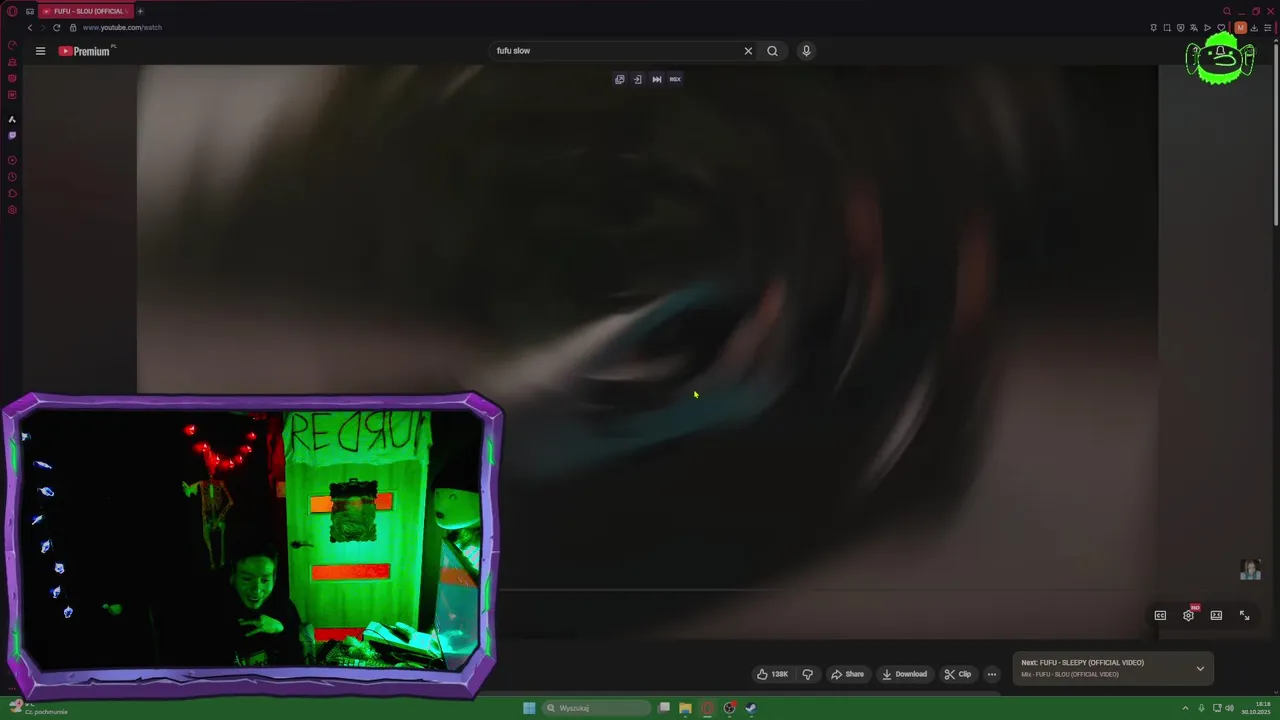Create a Clip of the video
Screen dimensions: 1280x720
coord(958,674)
